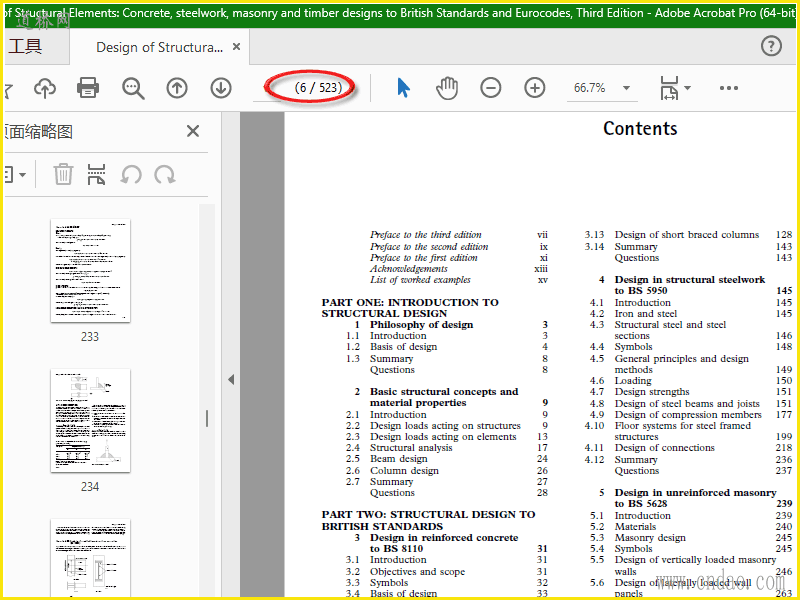
Task: Click 'PART TWO: STRUCTURAL DESIGN TO' heading
Action: coord(428,515)
